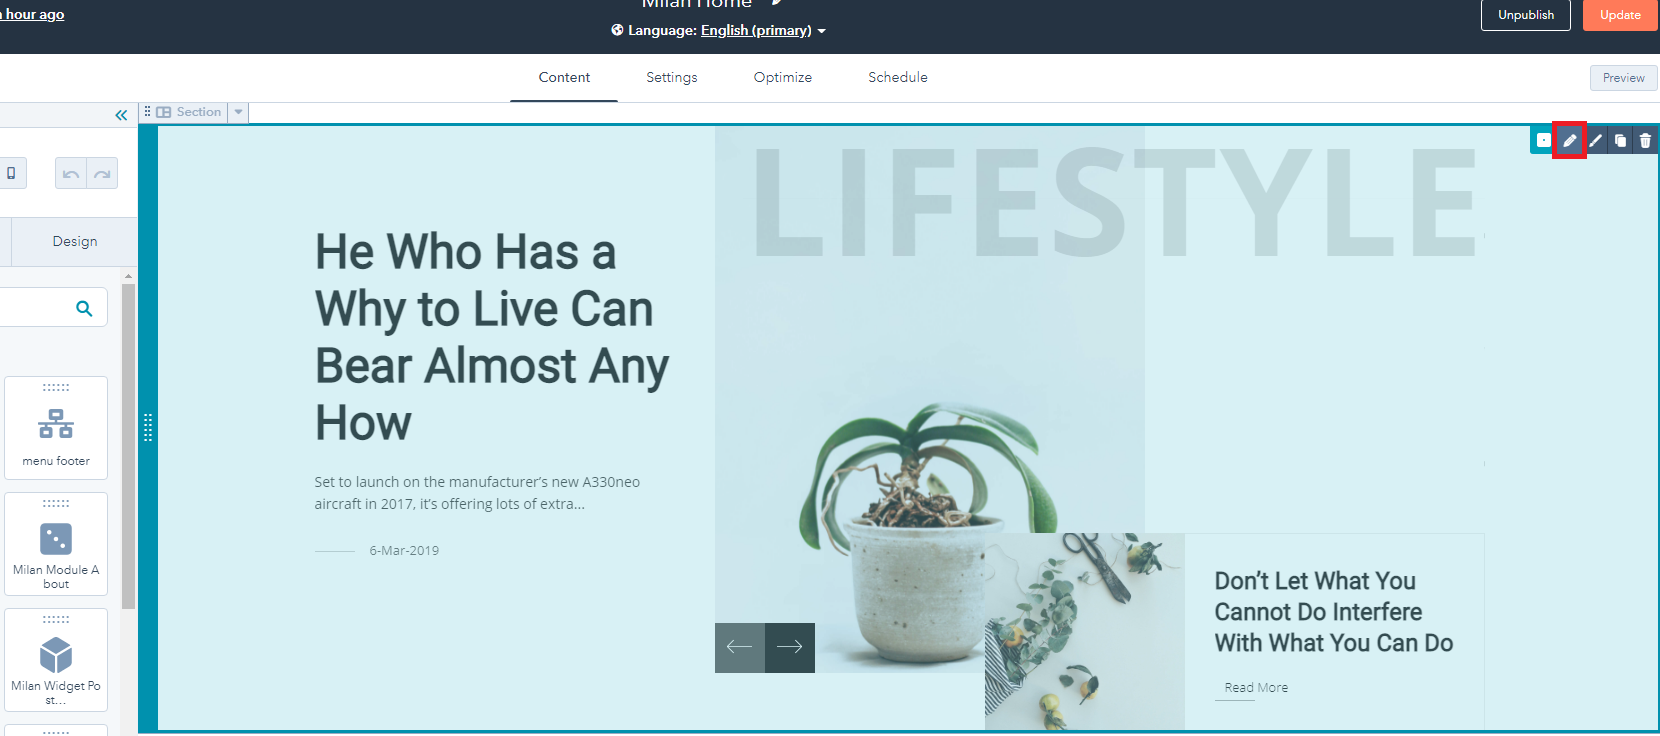Click the Update button

[1619, 15]
